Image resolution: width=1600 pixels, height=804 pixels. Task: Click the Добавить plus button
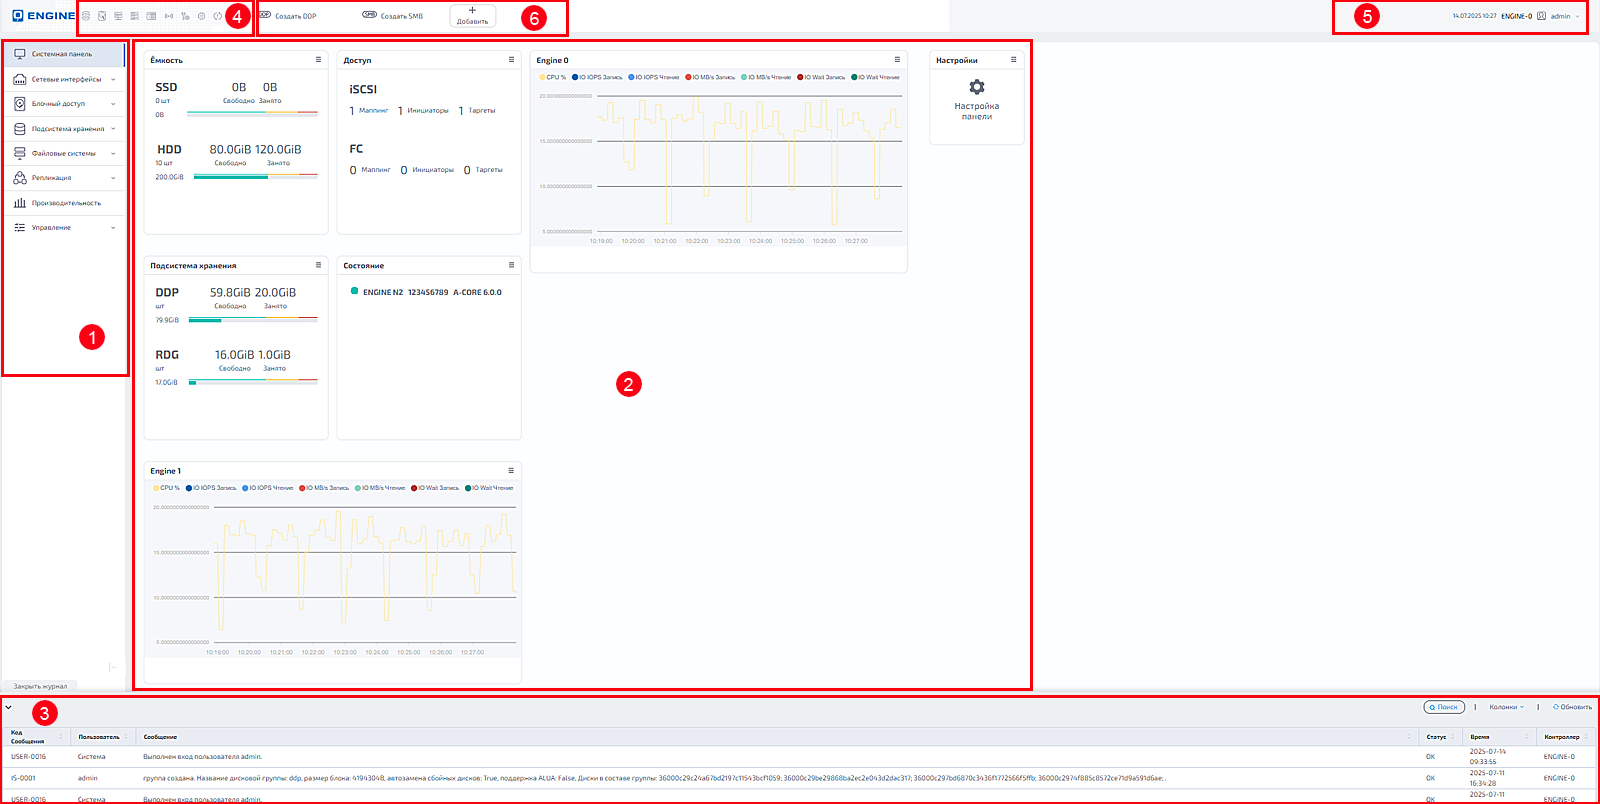[x=472, y=16]
